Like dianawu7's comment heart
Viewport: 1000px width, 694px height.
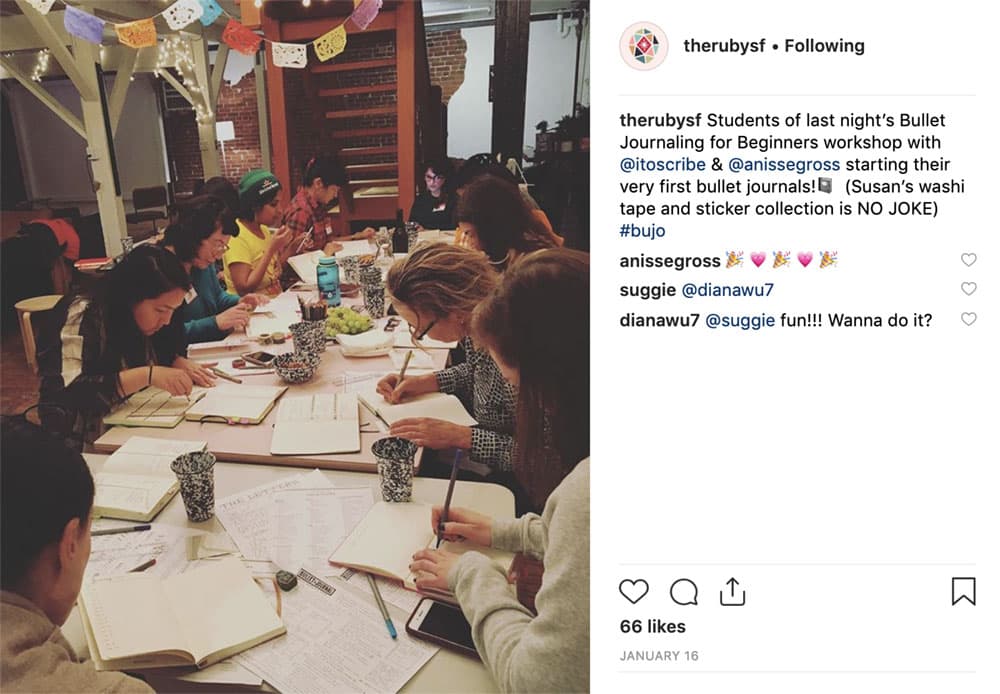(x=968, y=319)
